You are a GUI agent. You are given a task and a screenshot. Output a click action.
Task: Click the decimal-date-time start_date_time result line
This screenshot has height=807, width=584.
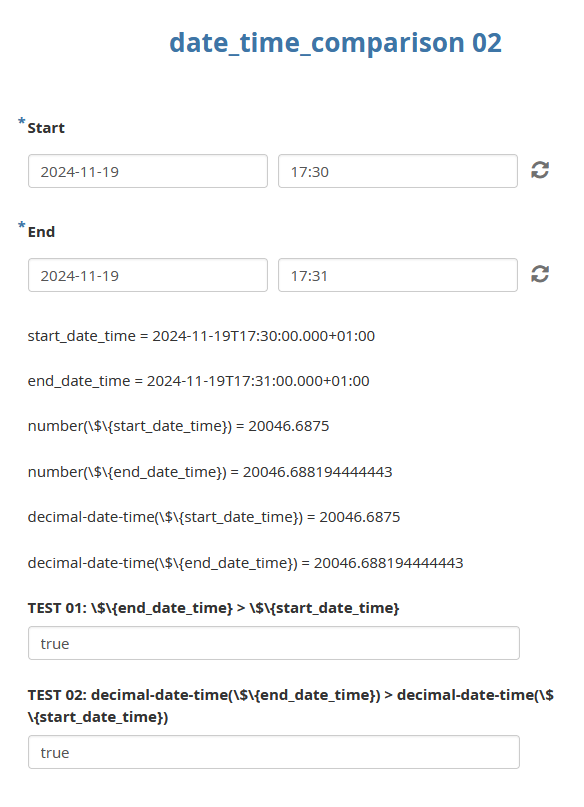point(214,517)
